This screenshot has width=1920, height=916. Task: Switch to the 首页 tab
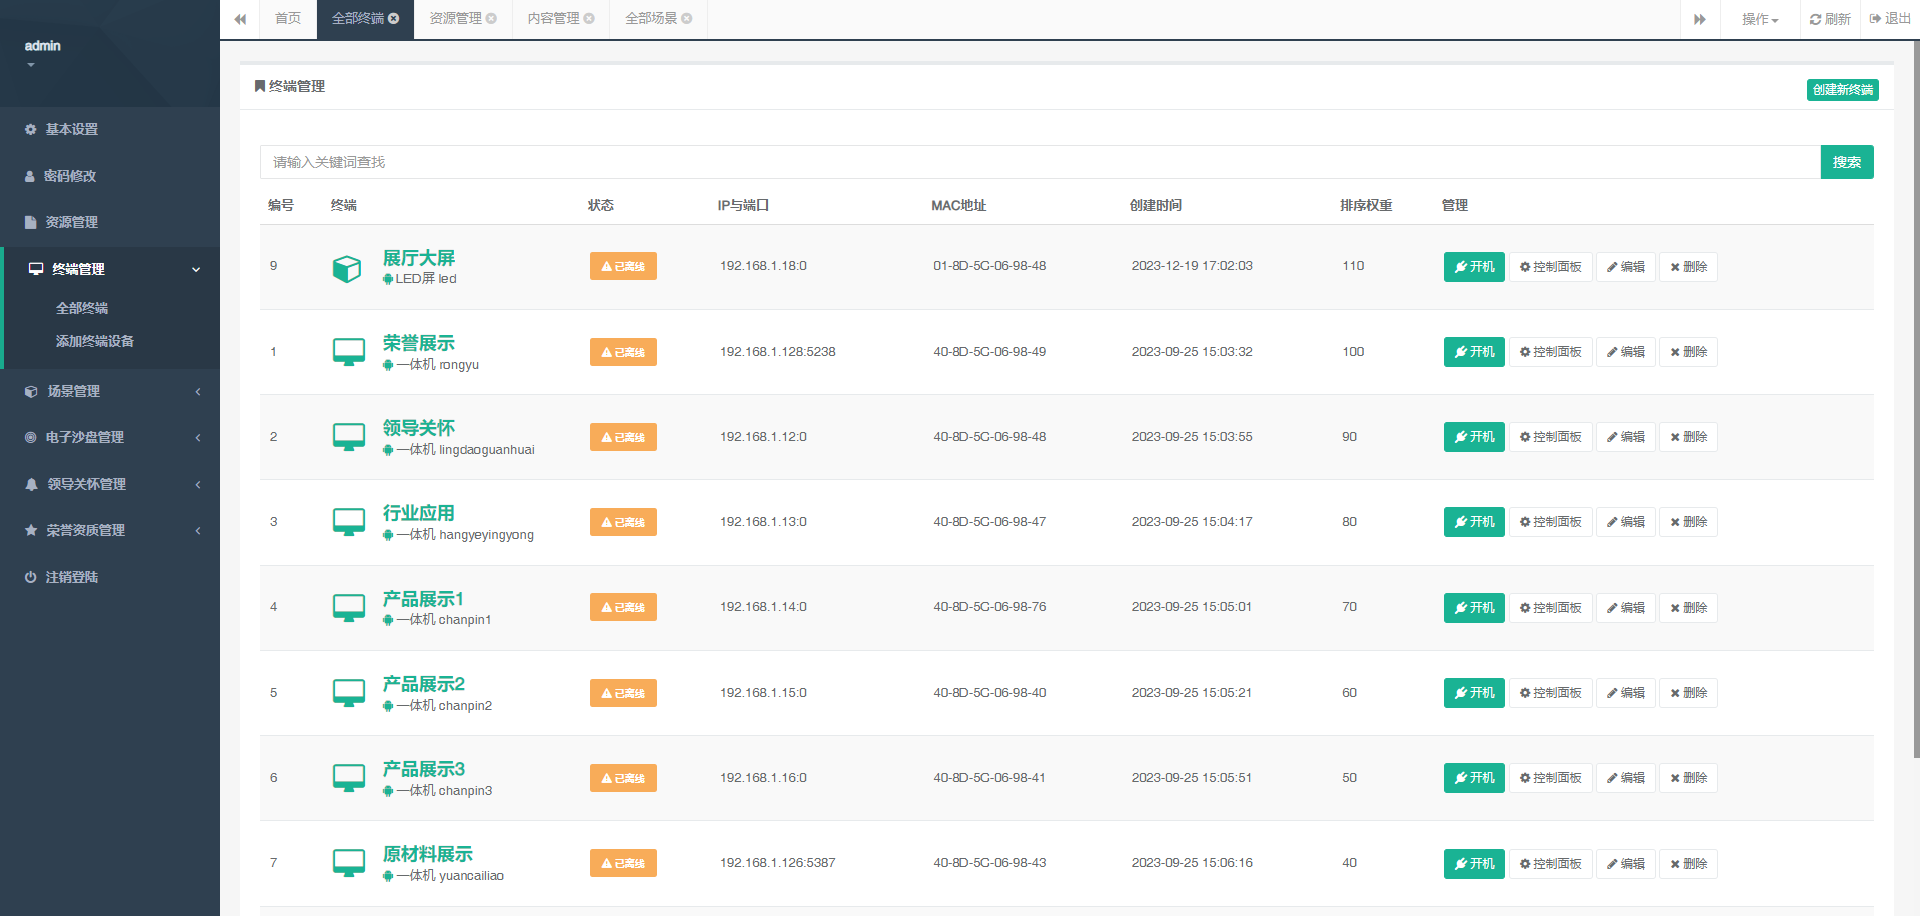[x=288, y=19]
